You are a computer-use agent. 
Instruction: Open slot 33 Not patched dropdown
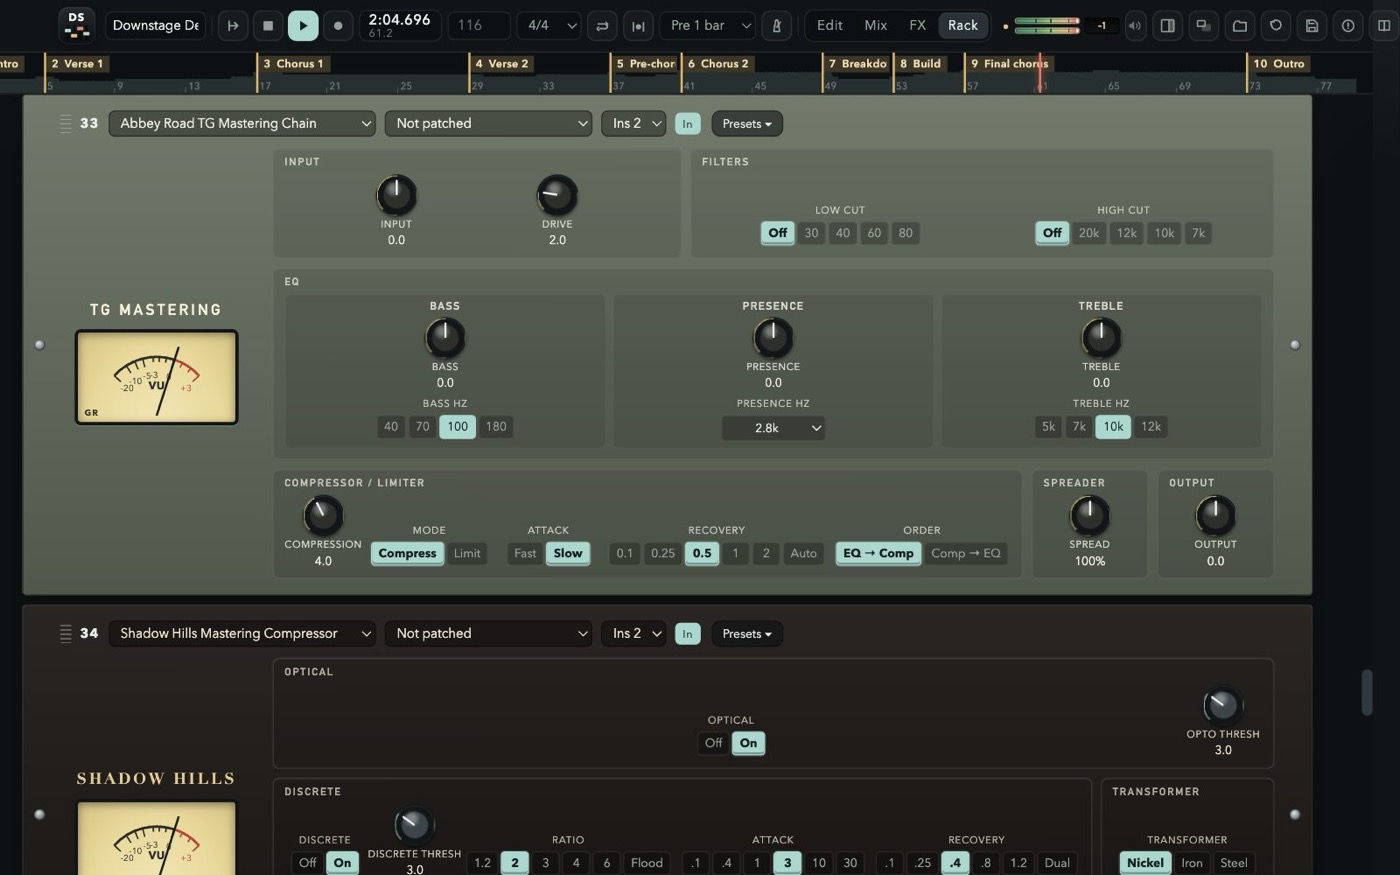[489, 123]
